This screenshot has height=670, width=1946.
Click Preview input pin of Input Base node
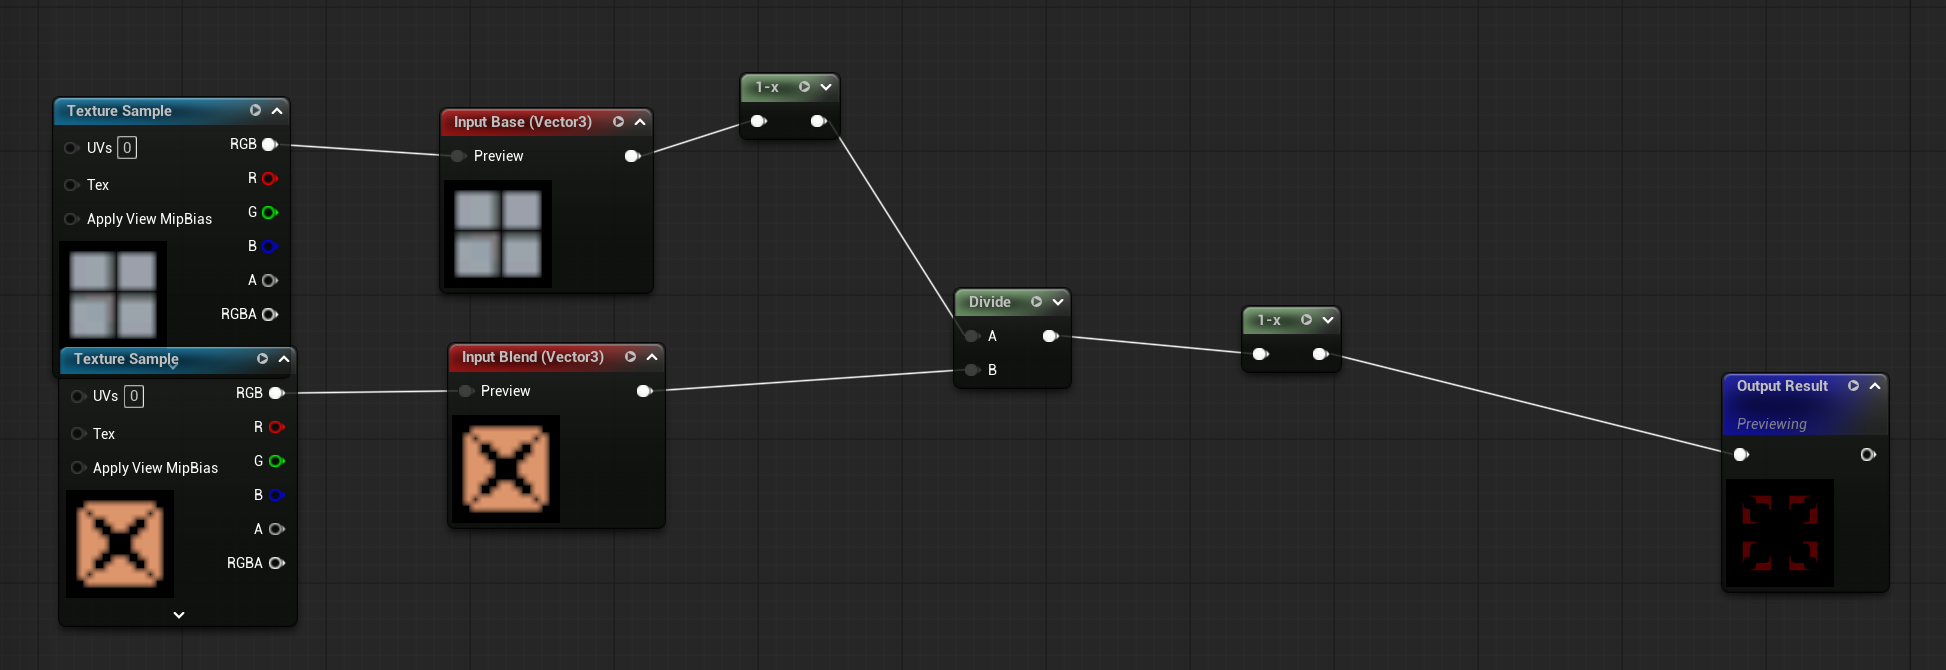click(458, 156)
